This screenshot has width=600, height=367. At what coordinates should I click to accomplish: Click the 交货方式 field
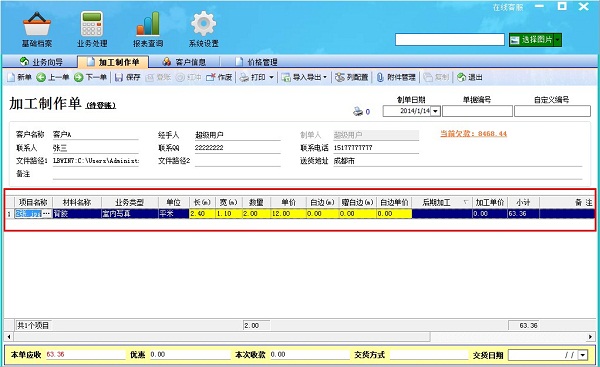point(429,355)
